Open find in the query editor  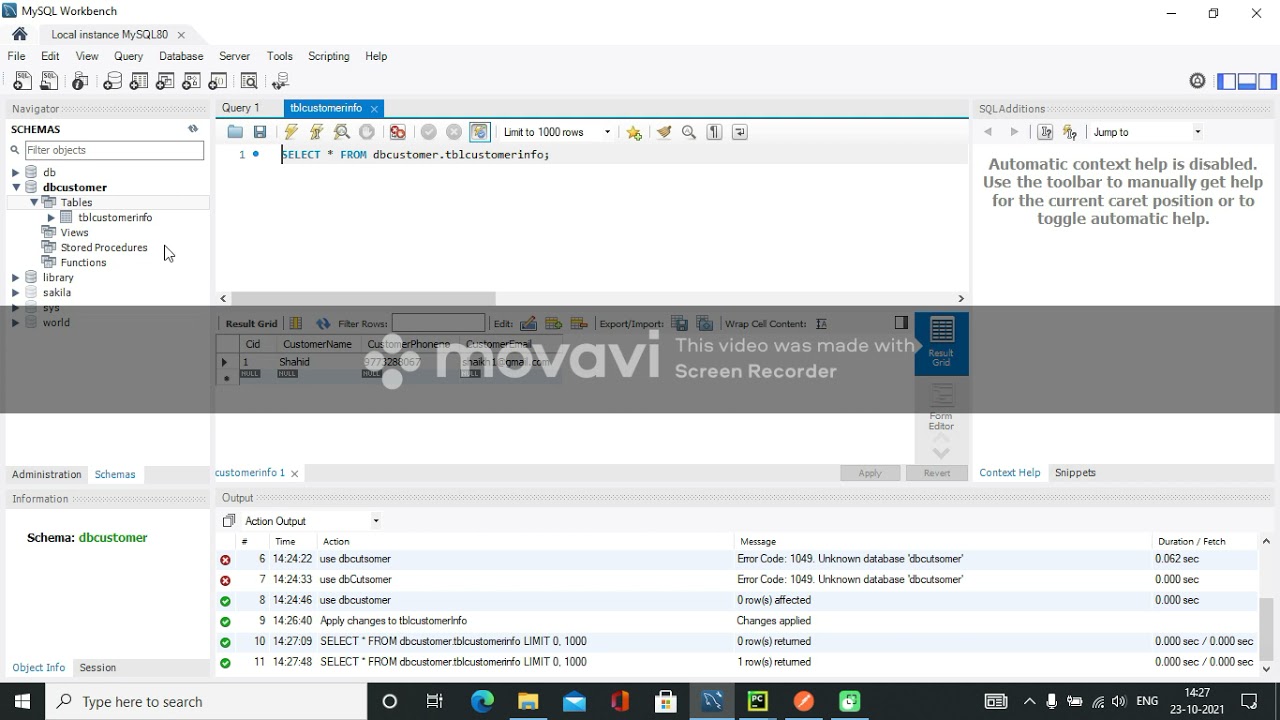689,132
